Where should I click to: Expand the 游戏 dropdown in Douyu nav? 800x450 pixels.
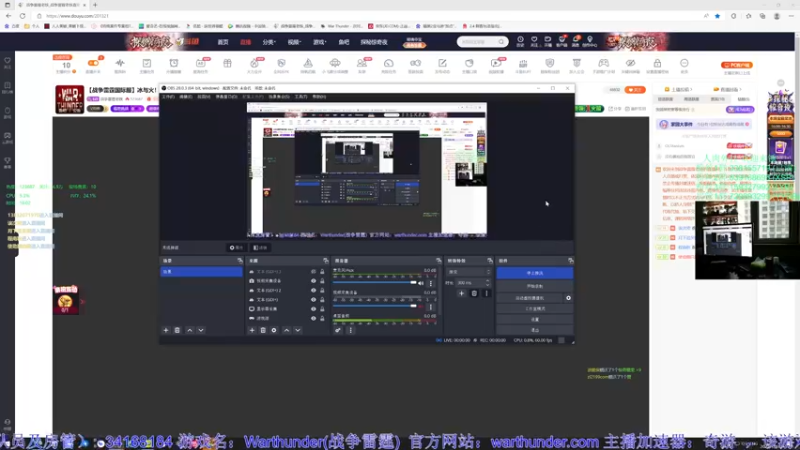320,42
